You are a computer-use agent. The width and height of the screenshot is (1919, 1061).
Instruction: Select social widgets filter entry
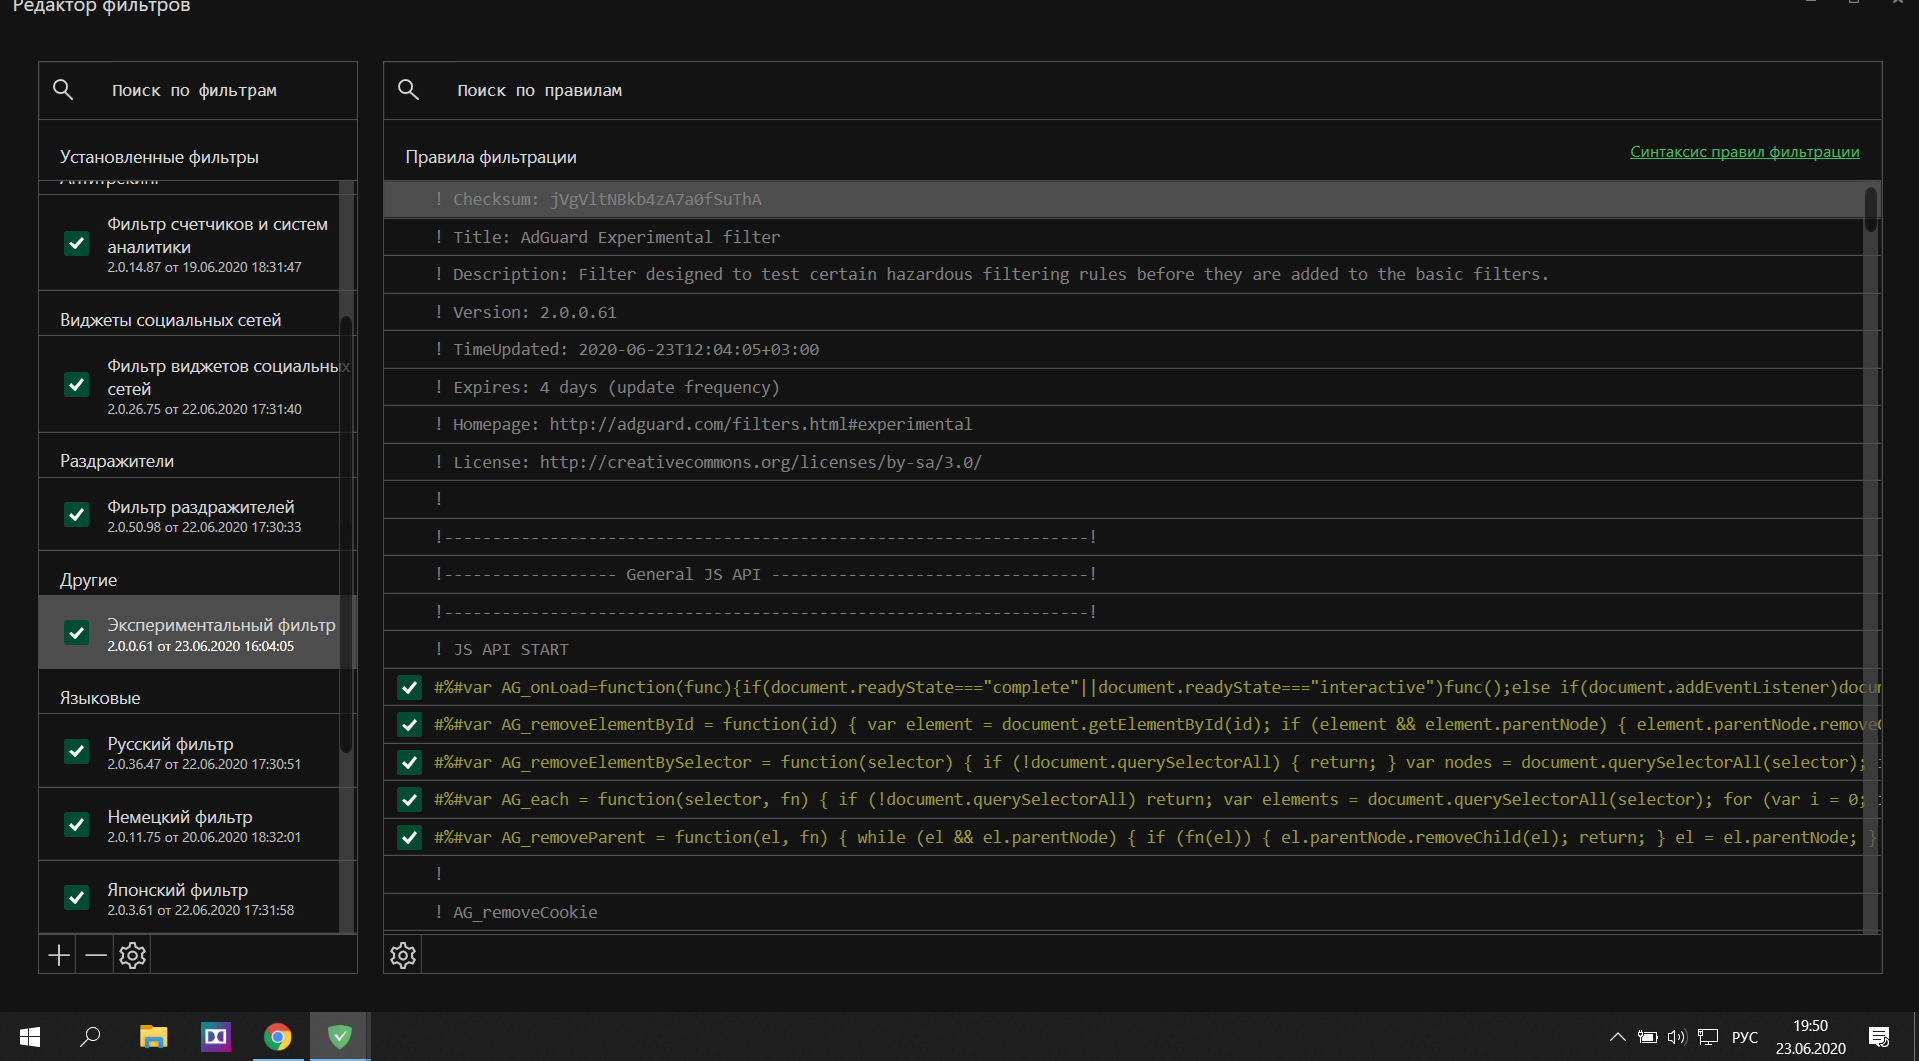[x=189, y=385]
